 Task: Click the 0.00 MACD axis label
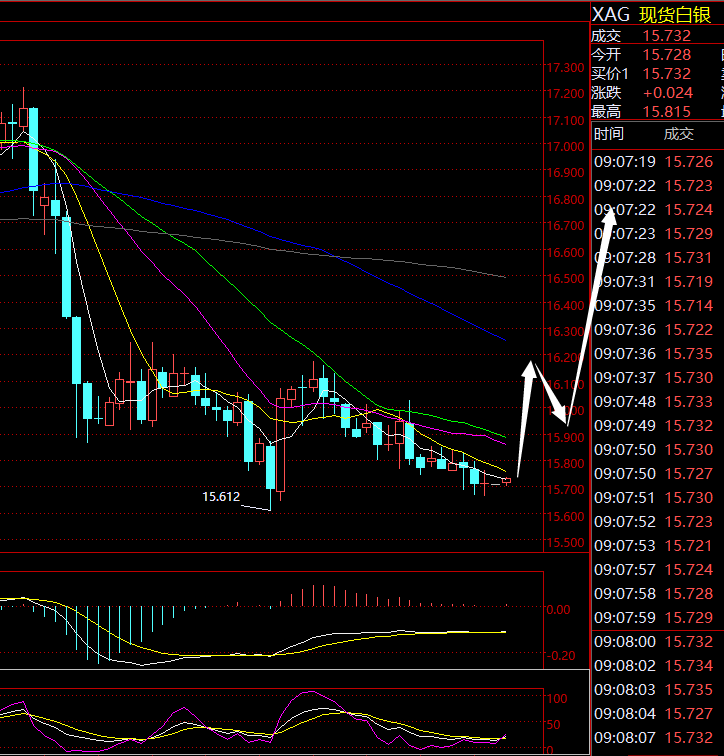pyautogui.click(x=558, y=610)
